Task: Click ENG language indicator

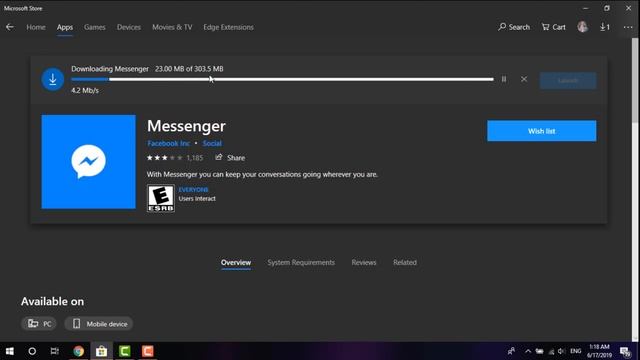Action: pos(576,351)
